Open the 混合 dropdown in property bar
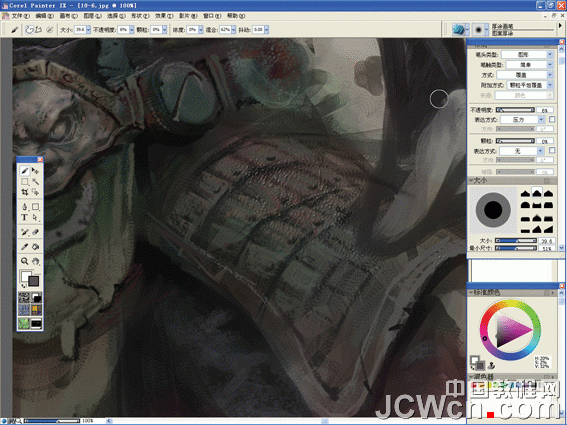This screenshot has height=425, width=567. click(233, 30)
